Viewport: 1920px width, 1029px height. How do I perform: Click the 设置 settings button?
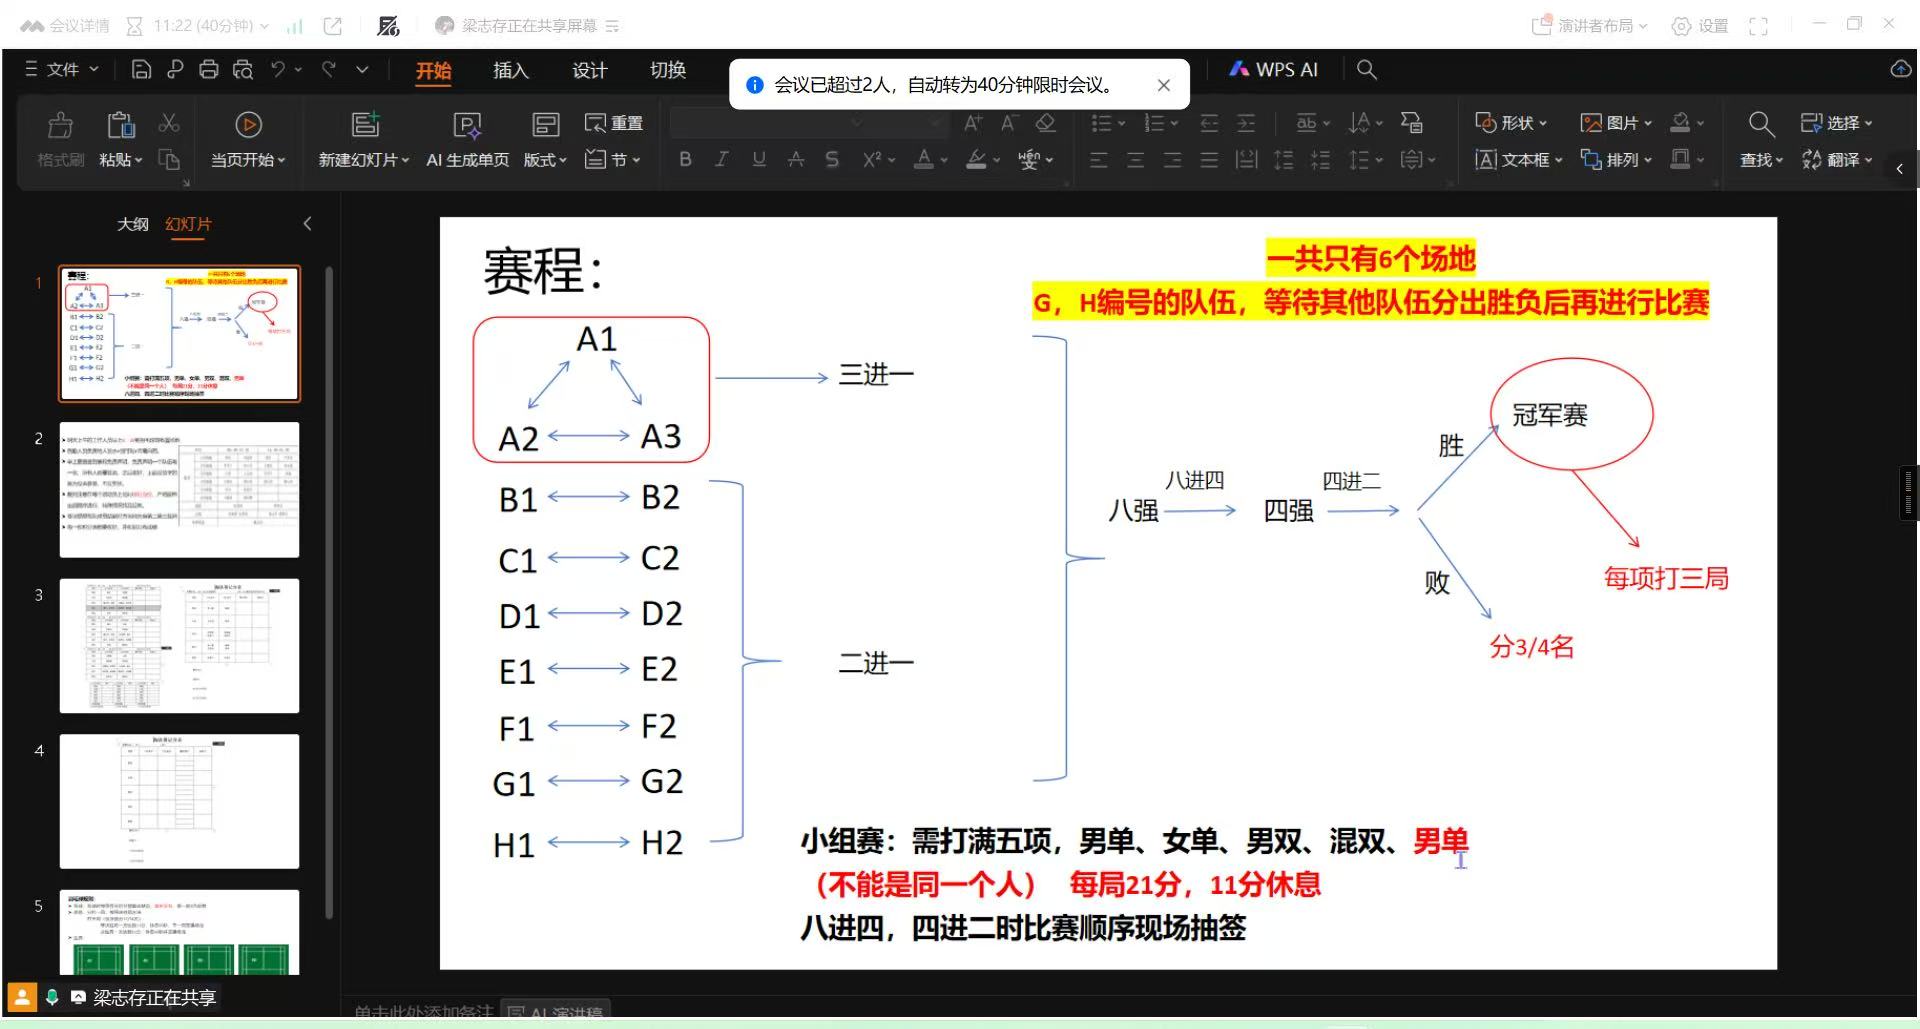[1700, 26]
